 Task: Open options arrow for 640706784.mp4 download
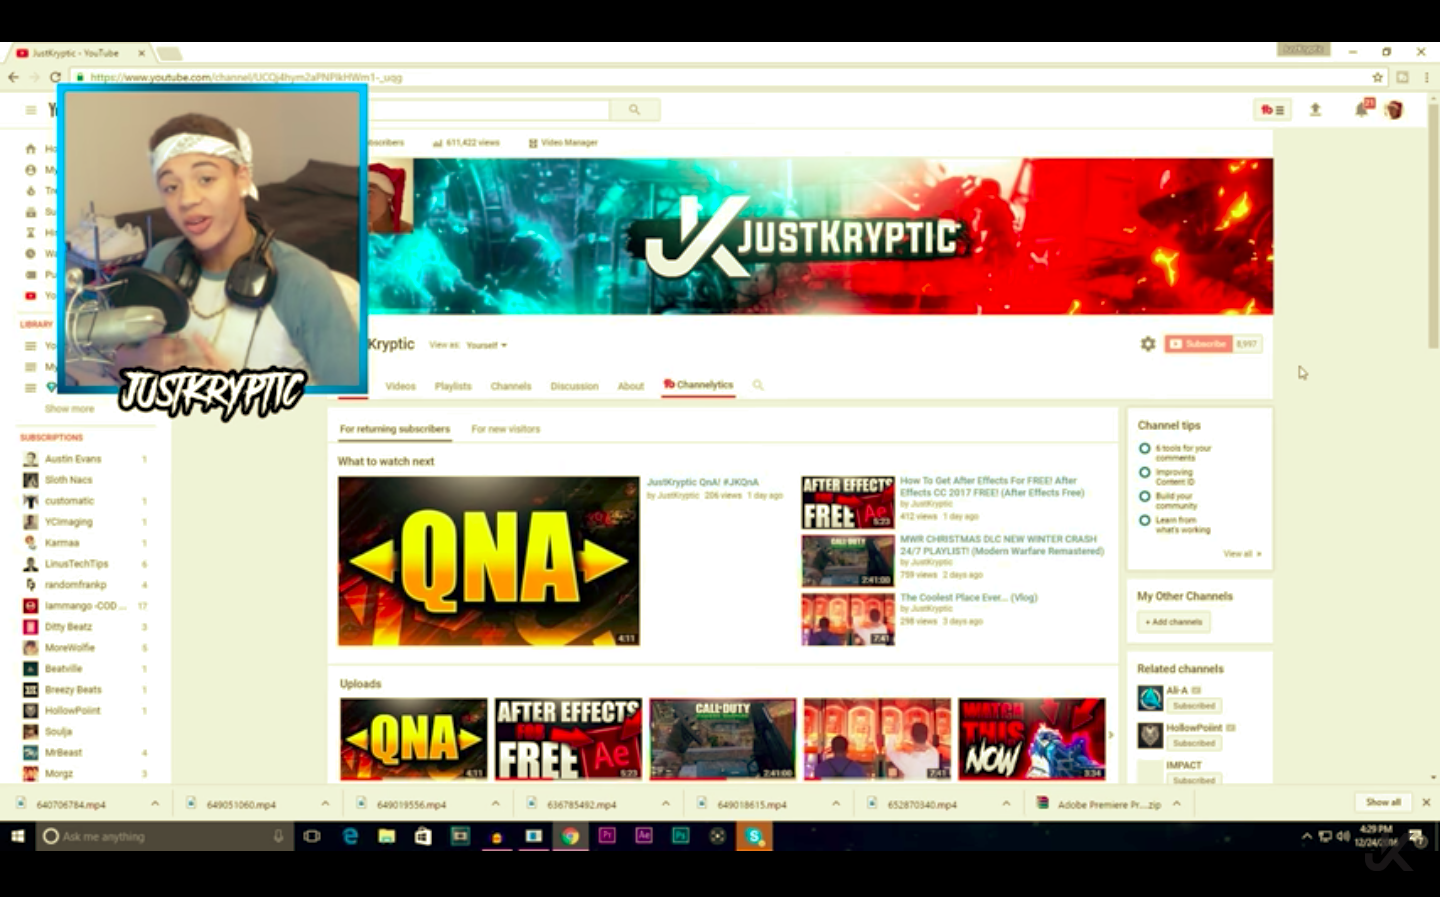(x=155, y=803)
